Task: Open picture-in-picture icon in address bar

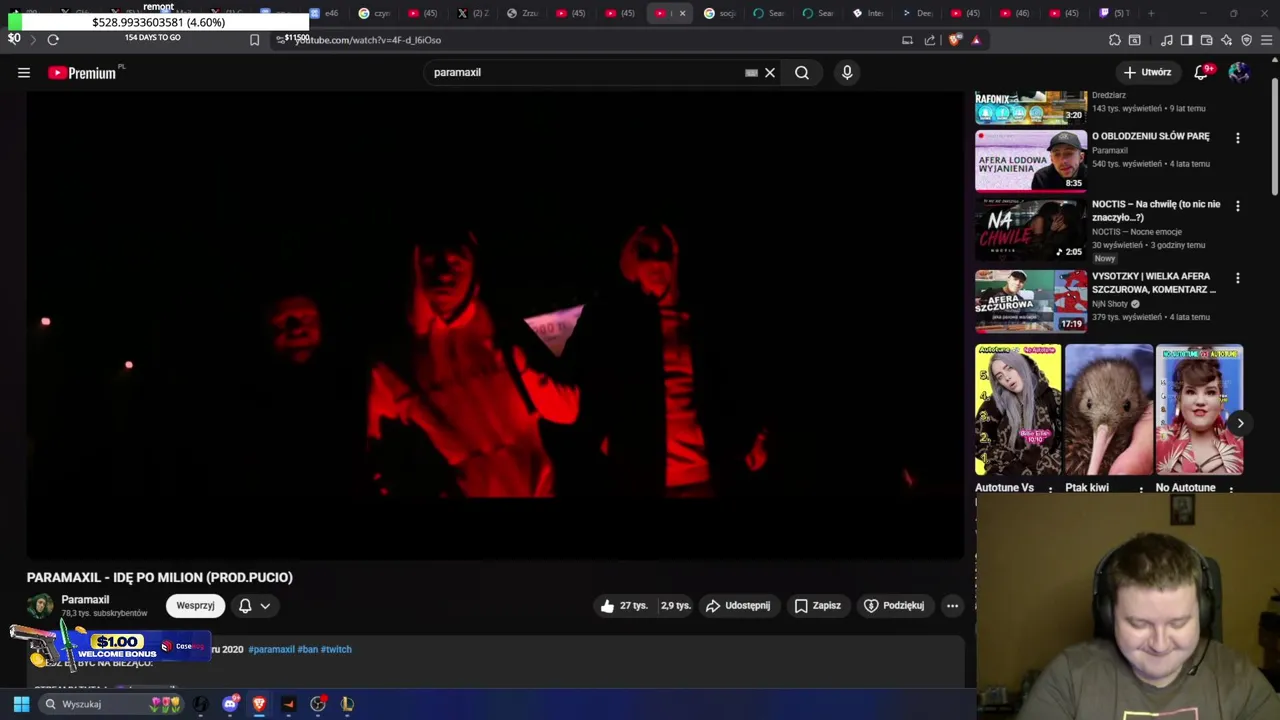Action: 907,40
